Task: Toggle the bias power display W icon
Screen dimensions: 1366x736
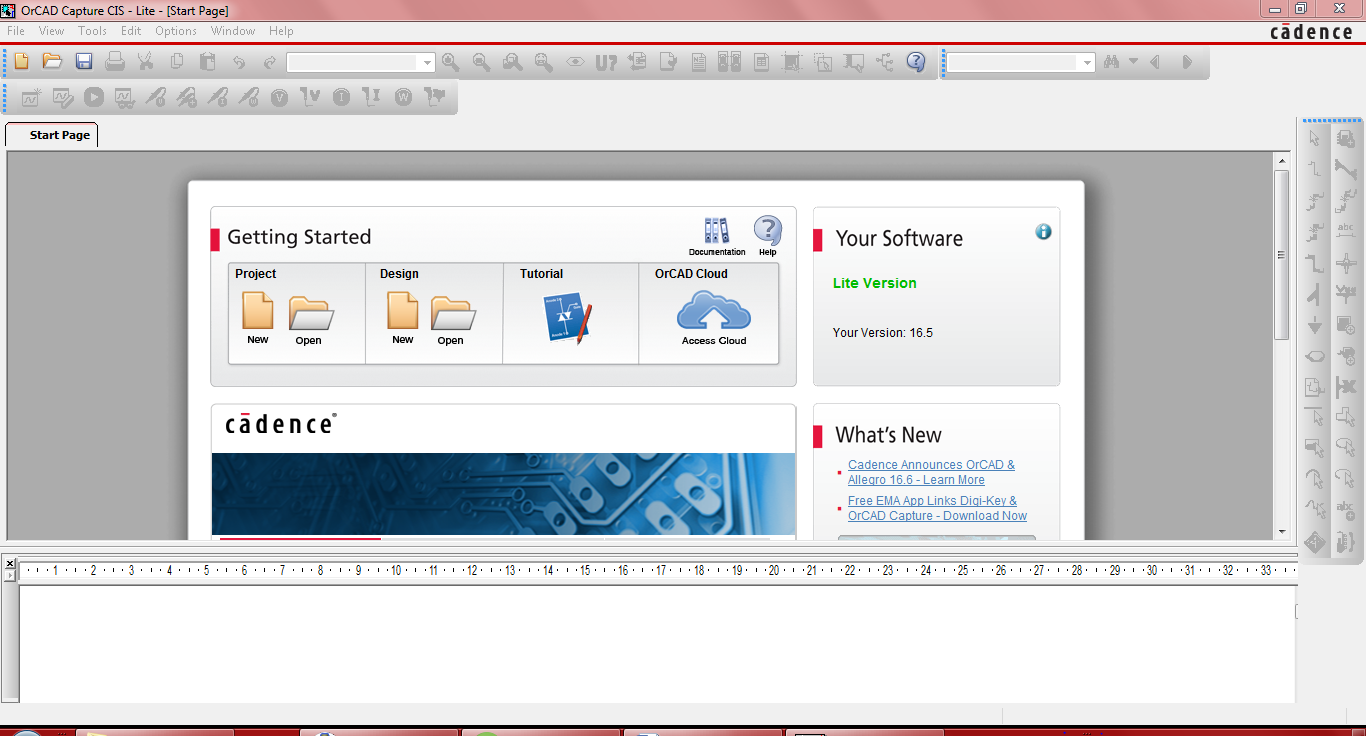Action: pos(403,98)
